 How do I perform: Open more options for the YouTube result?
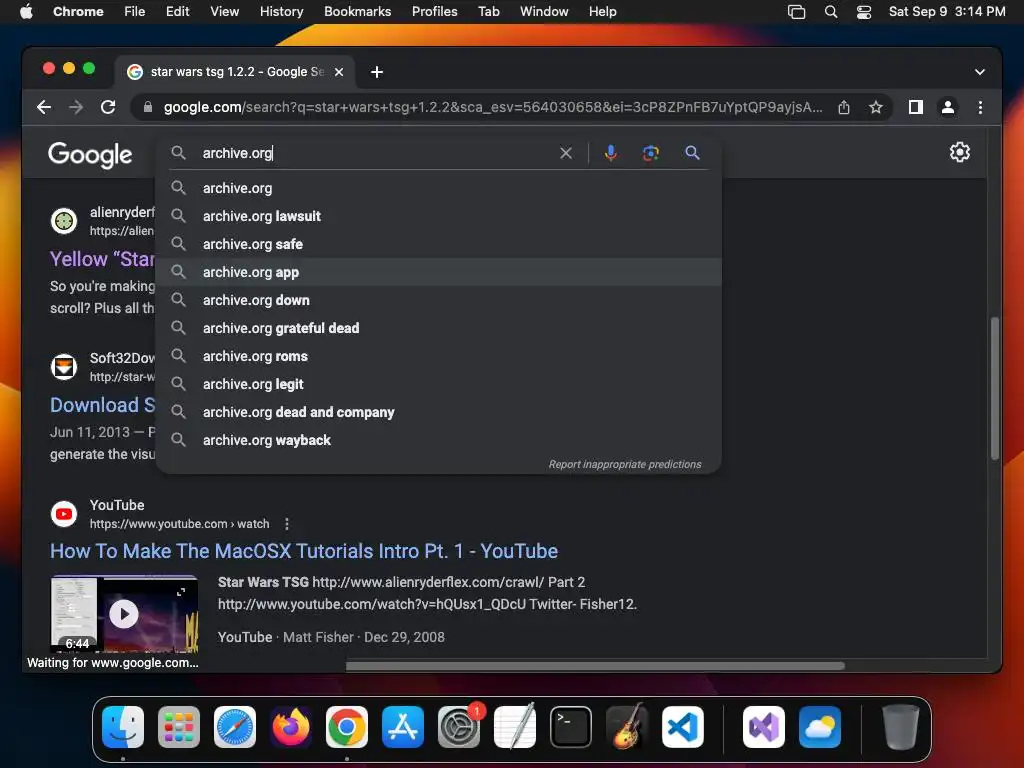point(287,524)
